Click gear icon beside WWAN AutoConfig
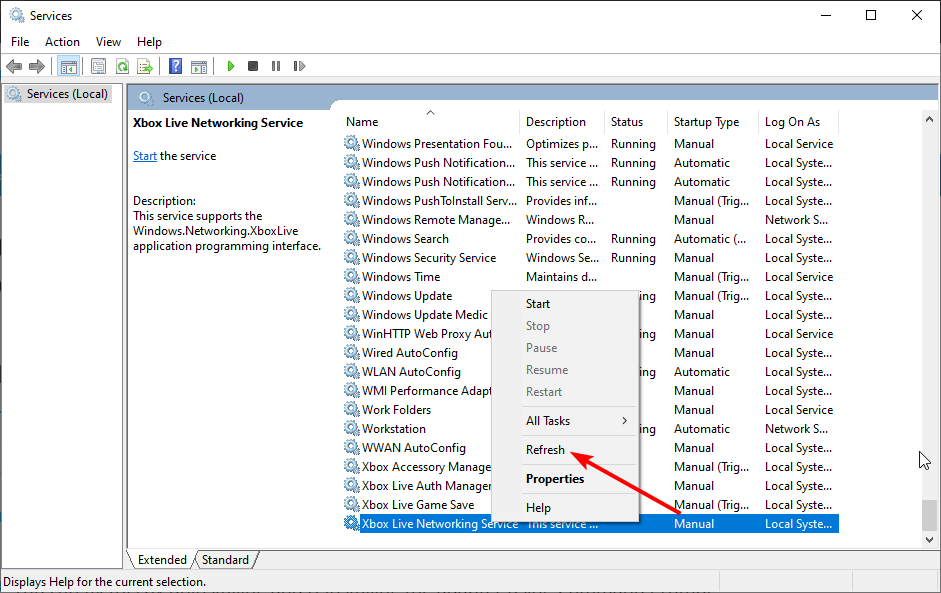Viewport: 941px width, 593px height. point(352,447)
